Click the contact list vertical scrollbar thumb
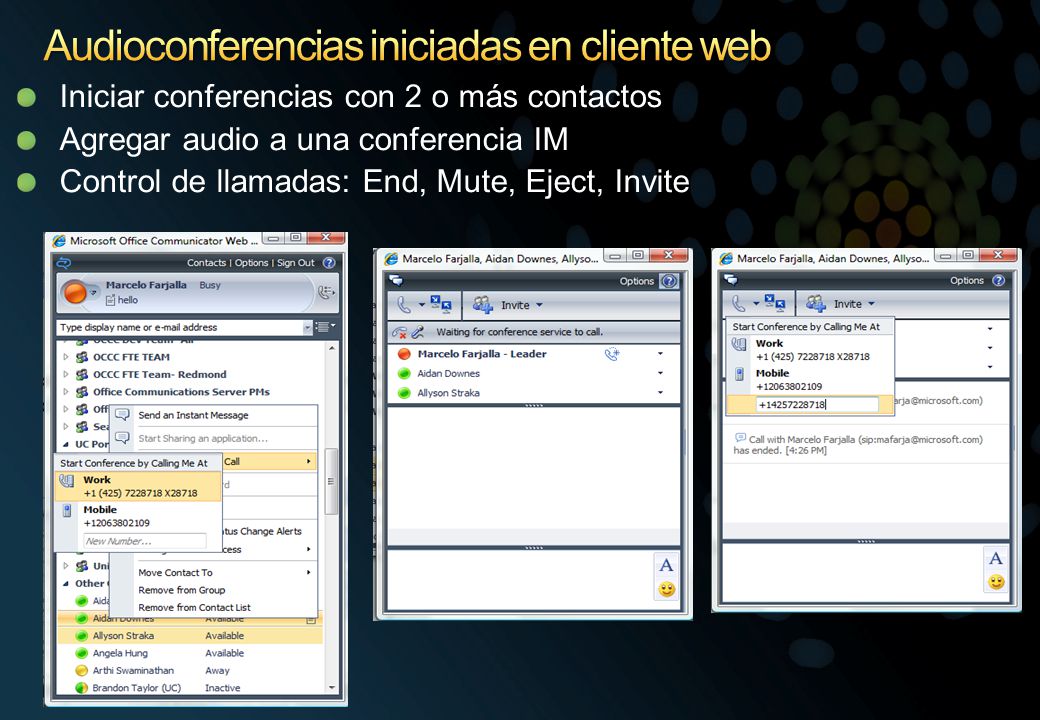 pos(332,481)
